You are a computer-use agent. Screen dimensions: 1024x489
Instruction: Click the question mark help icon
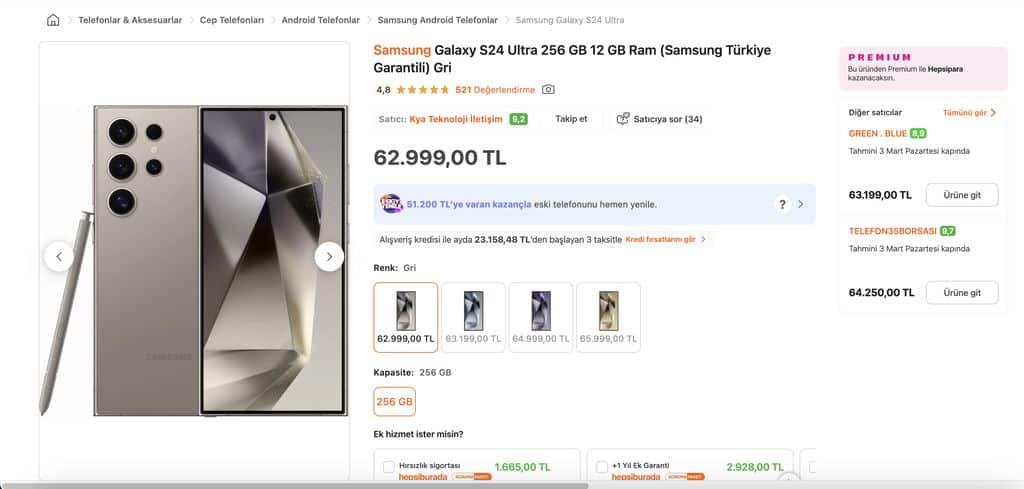coord(782,204)
